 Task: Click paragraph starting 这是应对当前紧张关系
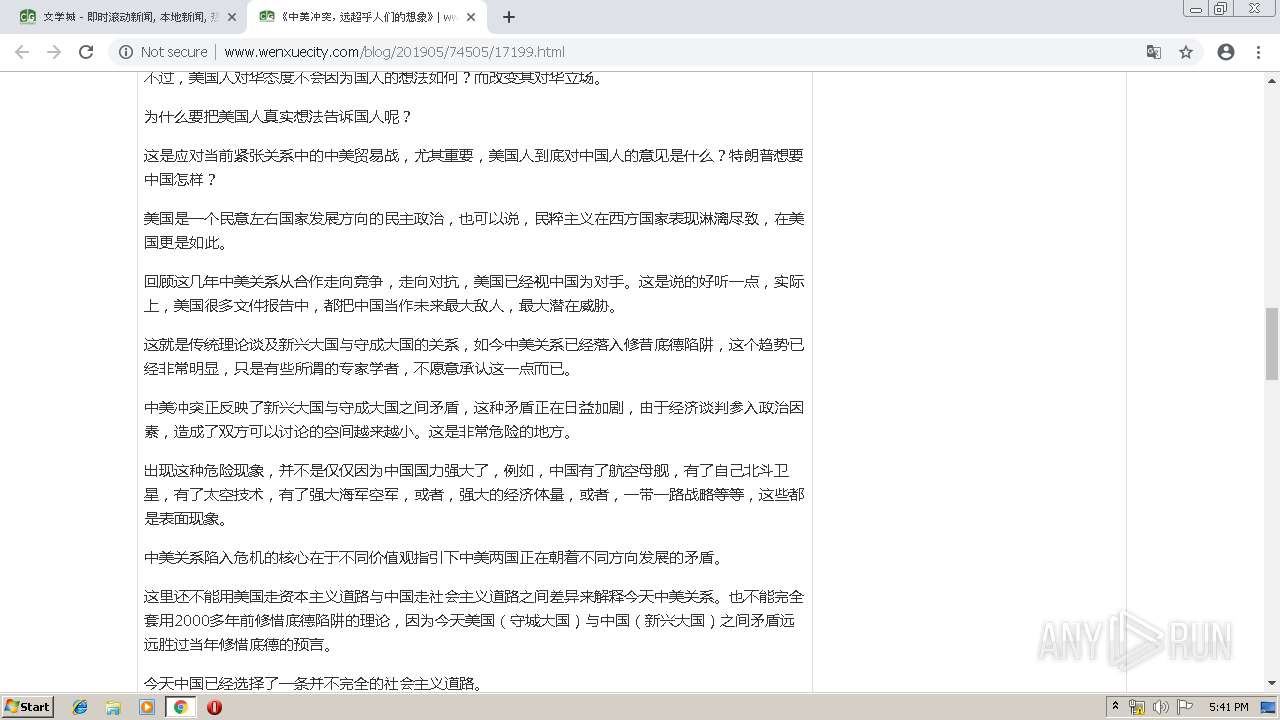[x=473, y=168]
